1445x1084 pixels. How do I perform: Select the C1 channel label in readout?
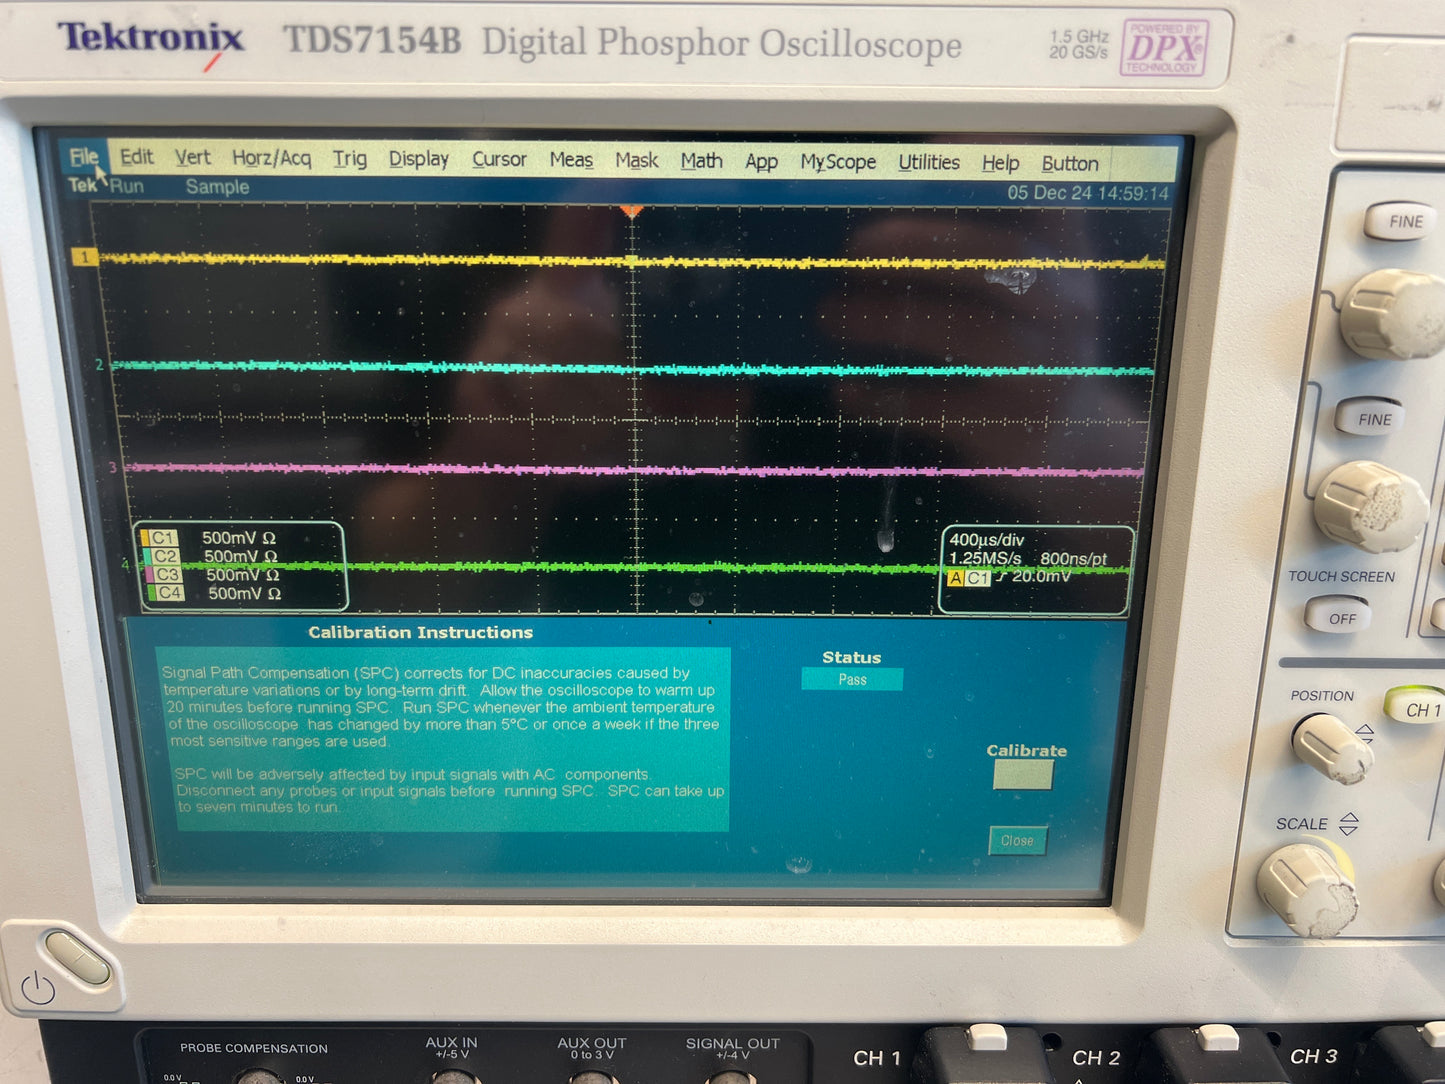[160, 538]
